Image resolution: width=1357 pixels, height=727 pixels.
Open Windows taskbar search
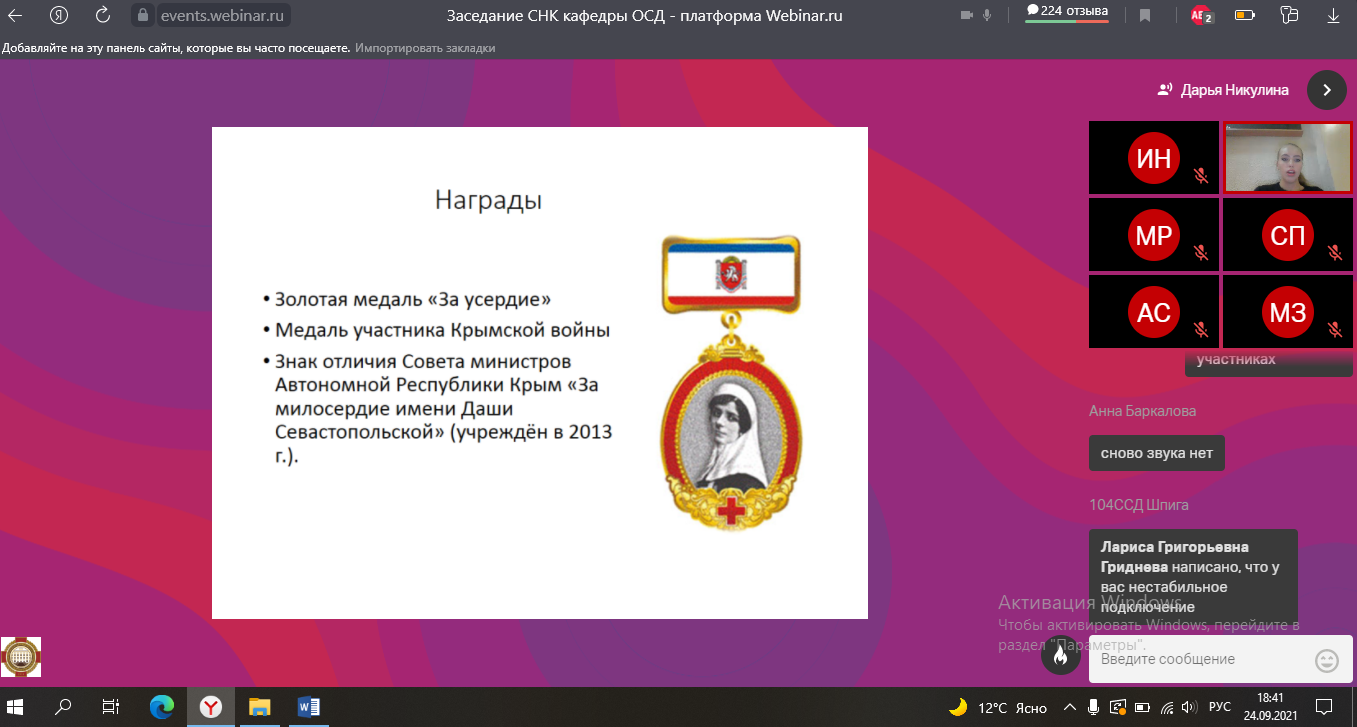click(x=63, y=707)
